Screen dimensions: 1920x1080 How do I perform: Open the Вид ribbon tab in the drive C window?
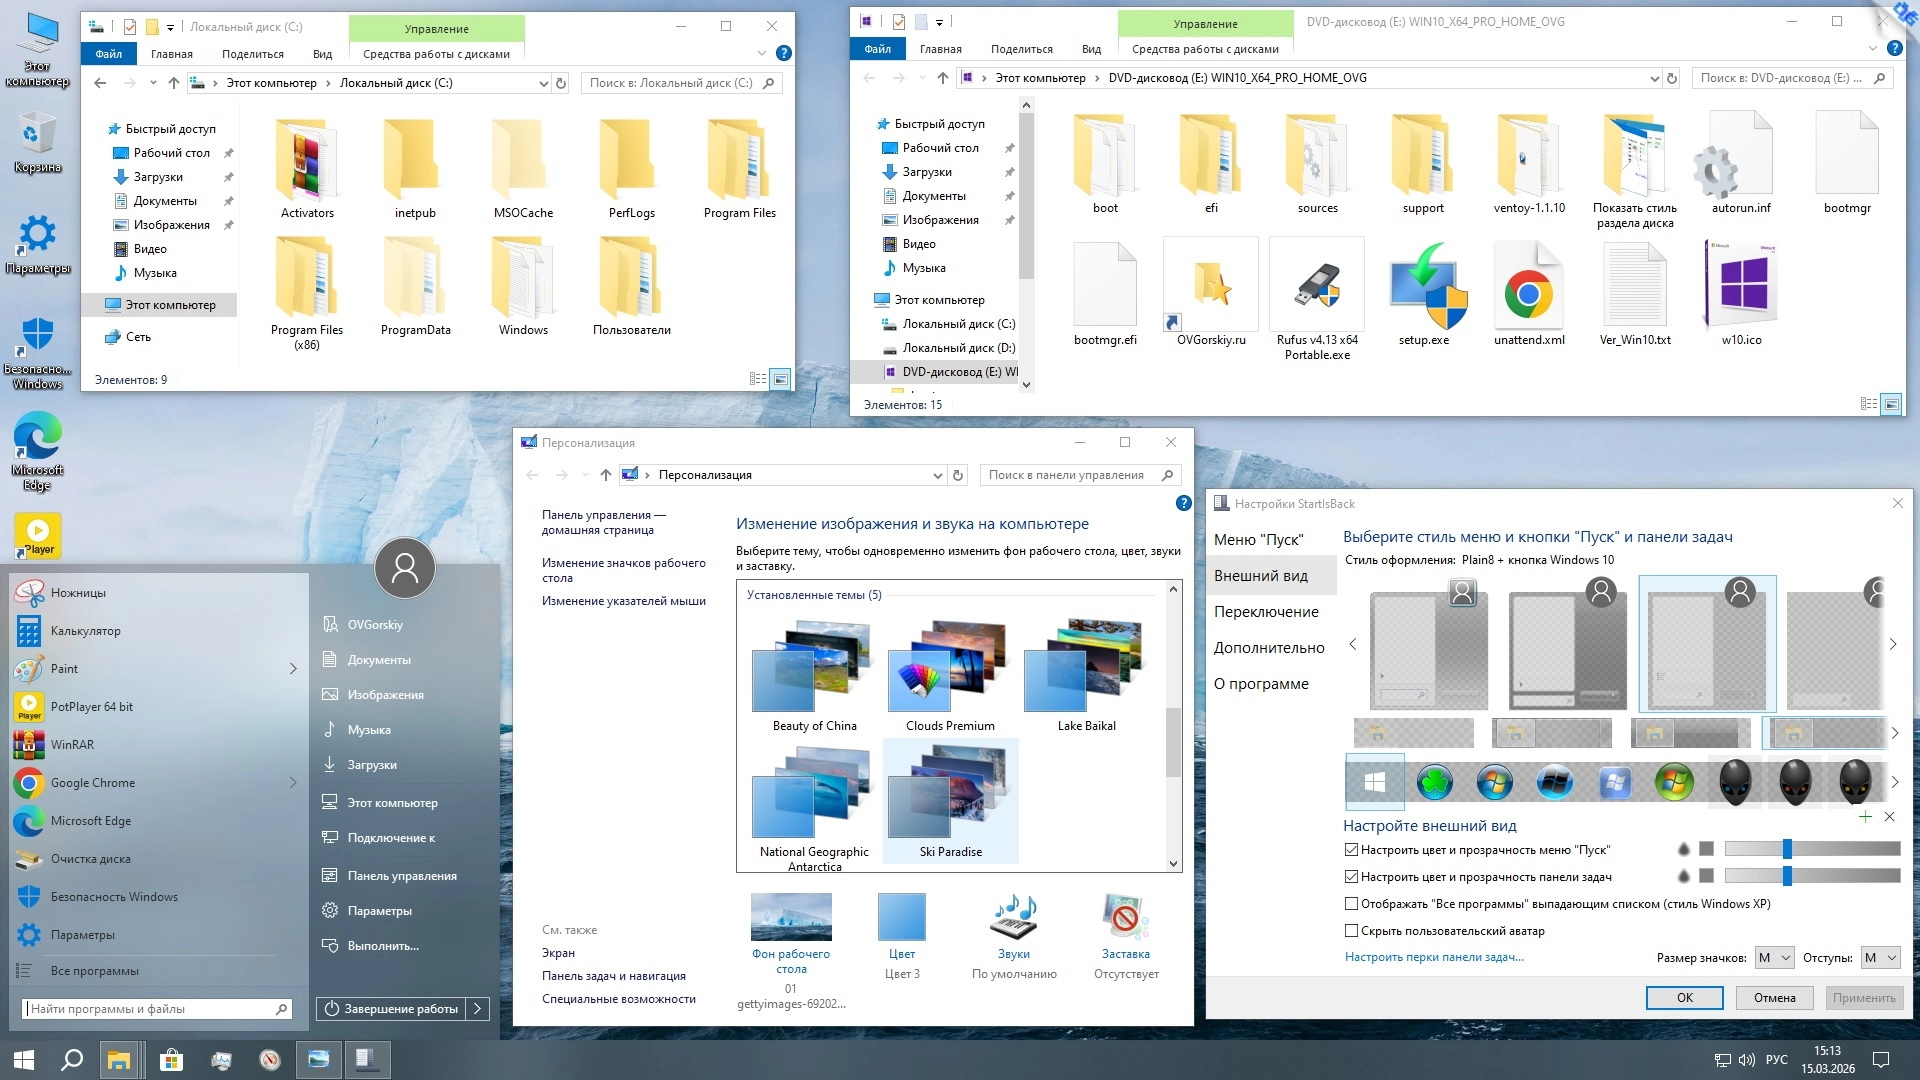coord(322,54)
